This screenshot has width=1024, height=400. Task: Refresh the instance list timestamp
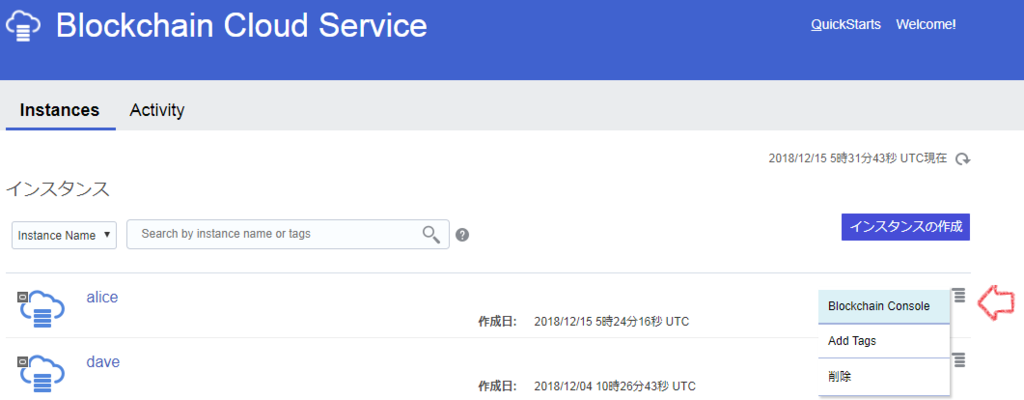[x=963, y=159]
